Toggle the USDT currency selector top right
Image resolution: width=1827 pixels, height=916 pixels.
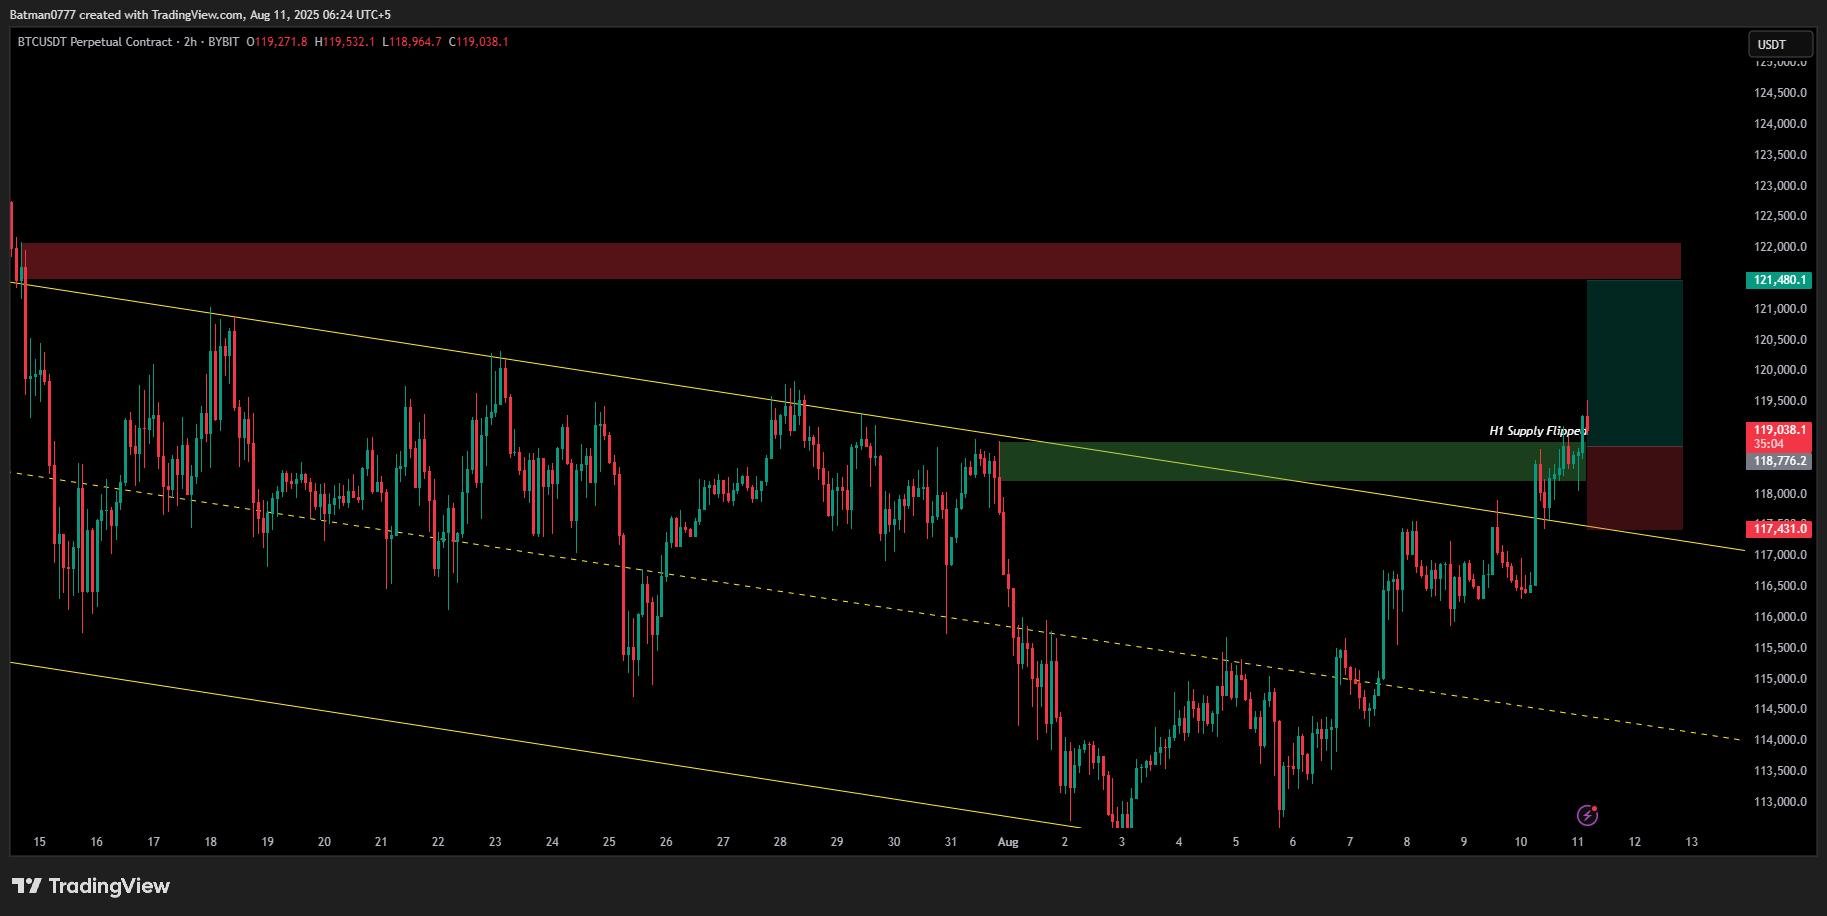1779,44
